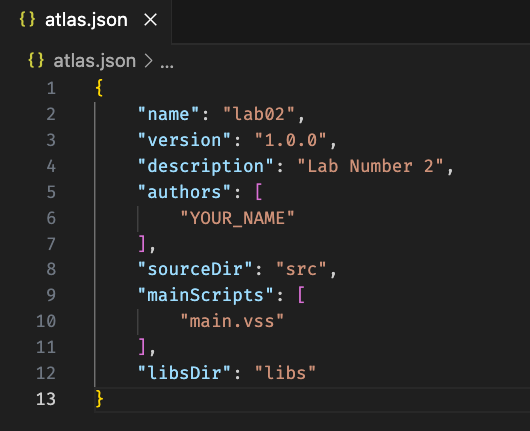The height and width of the screenshot is (431, 530).
Task: Click the opening bracket after "authors"
Action: [x=259, y=192]
